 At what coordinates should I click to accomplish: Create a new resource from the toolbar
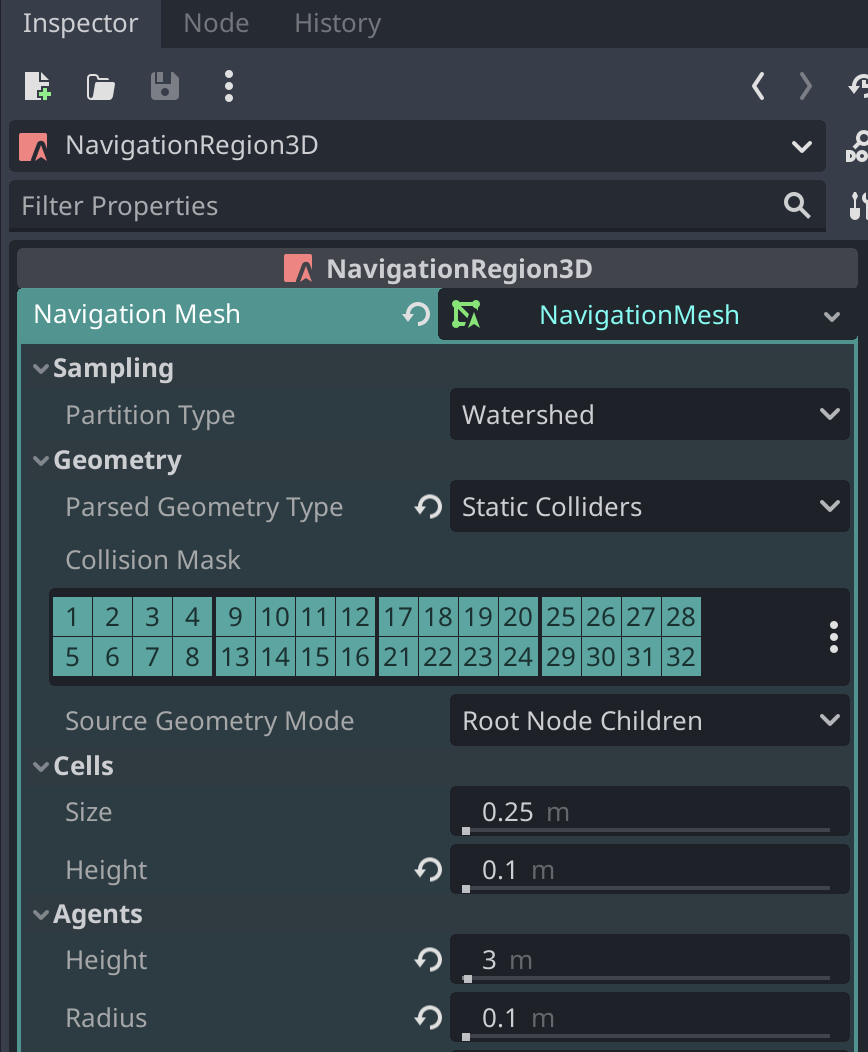37,86
